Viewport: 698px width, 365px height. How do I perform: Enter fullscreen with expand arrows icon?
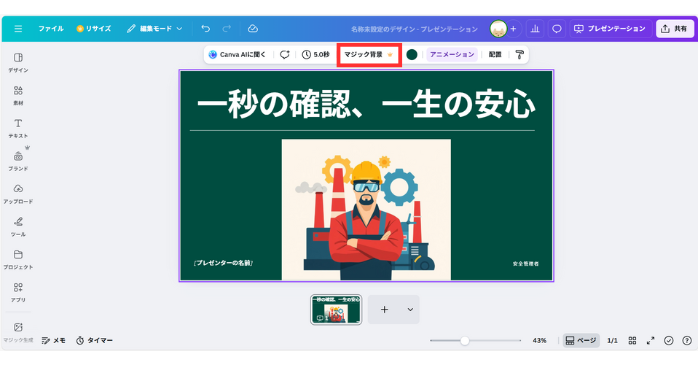click(650, 341)
